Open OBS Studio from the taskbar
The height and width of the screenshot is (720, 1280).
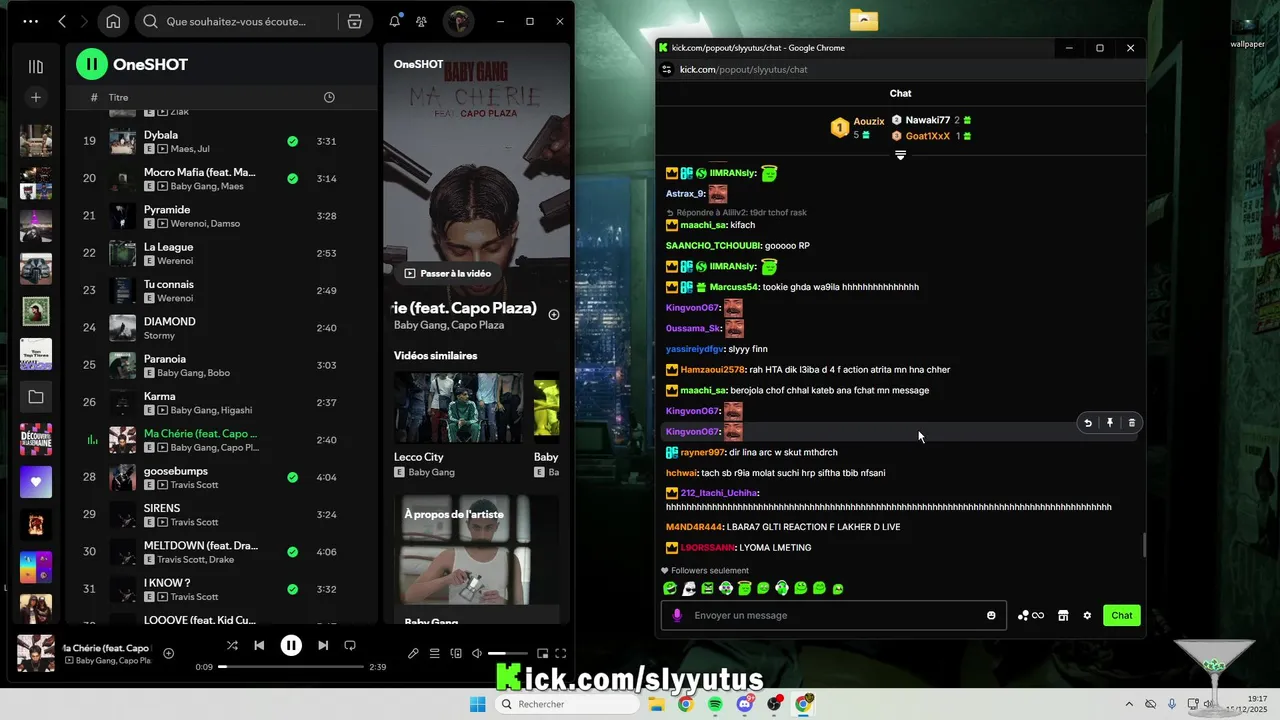tap(774, 704)
